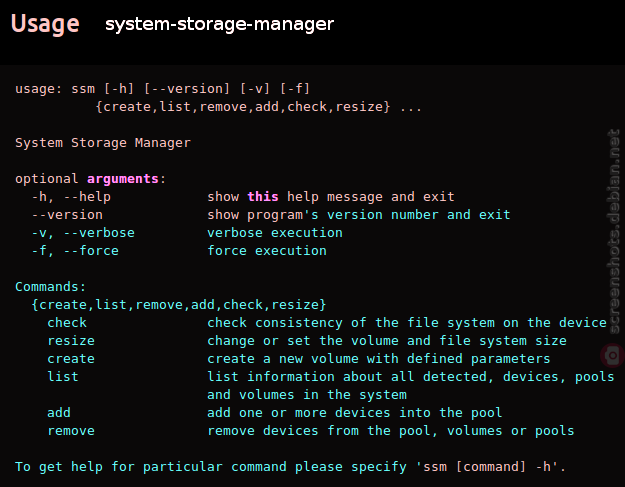This screenshot has height=487, width=625.
Task: Click the '--version' option line
Action: [x=67, y=214]
